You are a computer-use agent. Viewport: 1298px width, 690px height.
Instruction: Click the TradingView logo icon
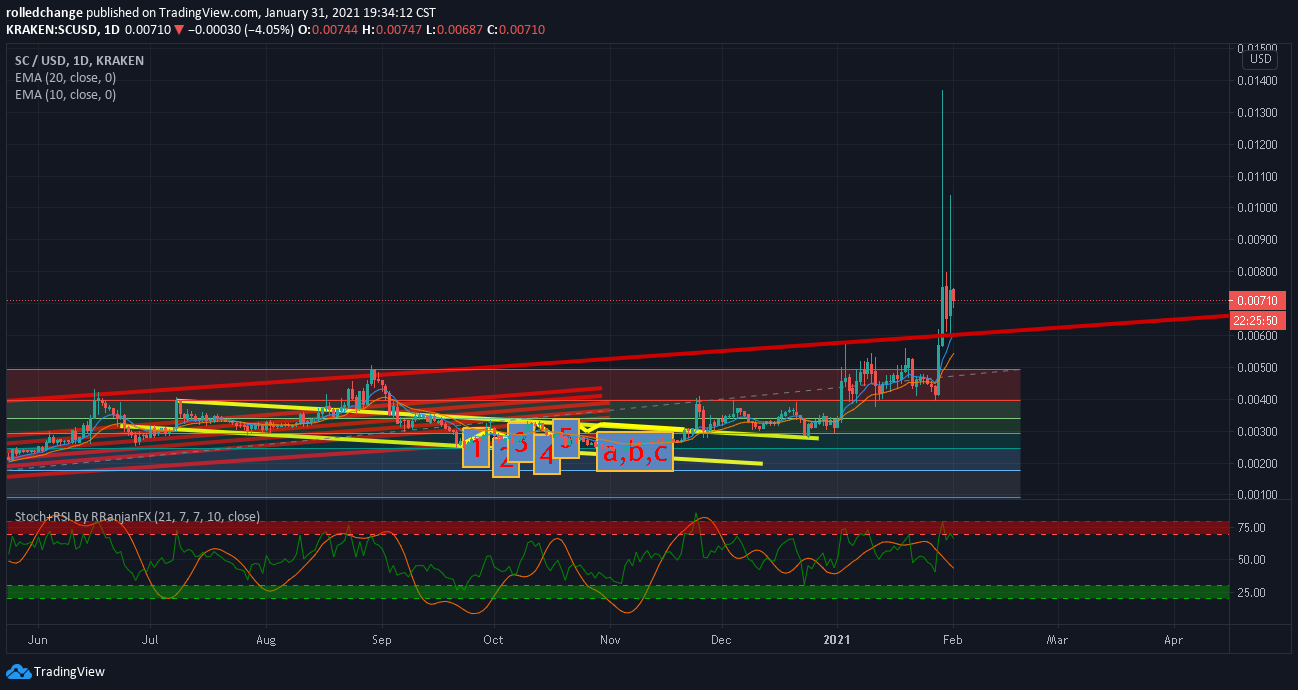coord(18,671)
